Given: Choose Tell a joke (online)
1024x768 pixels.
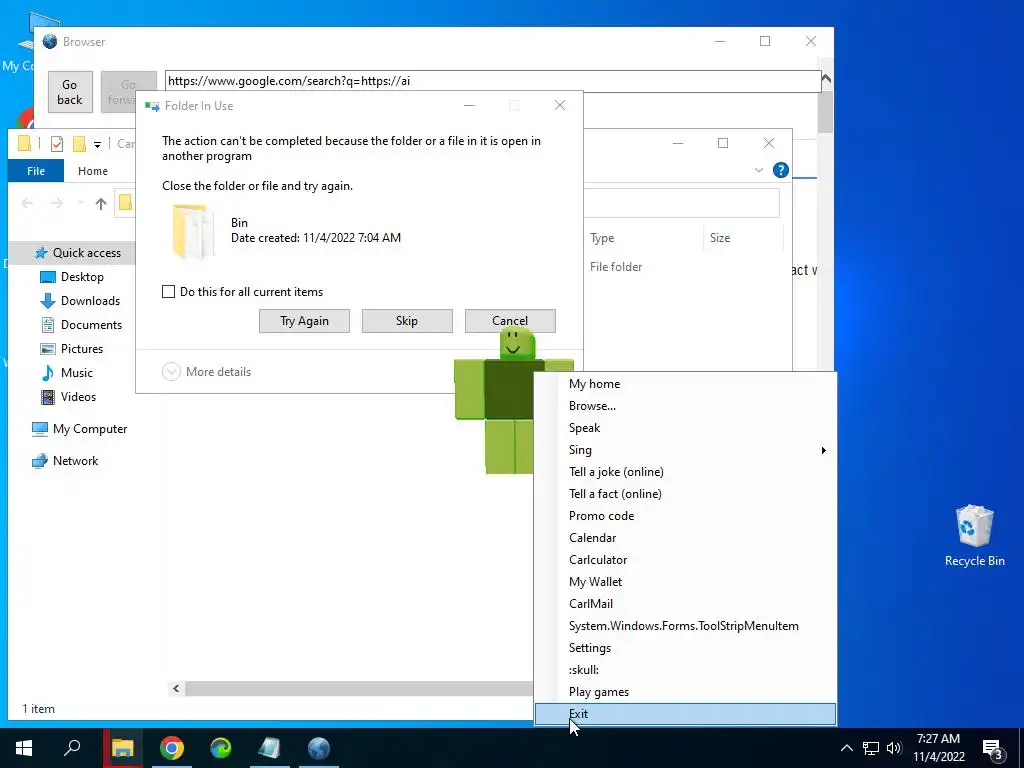Looking at the screenshot, I should (x=685, y=472).
